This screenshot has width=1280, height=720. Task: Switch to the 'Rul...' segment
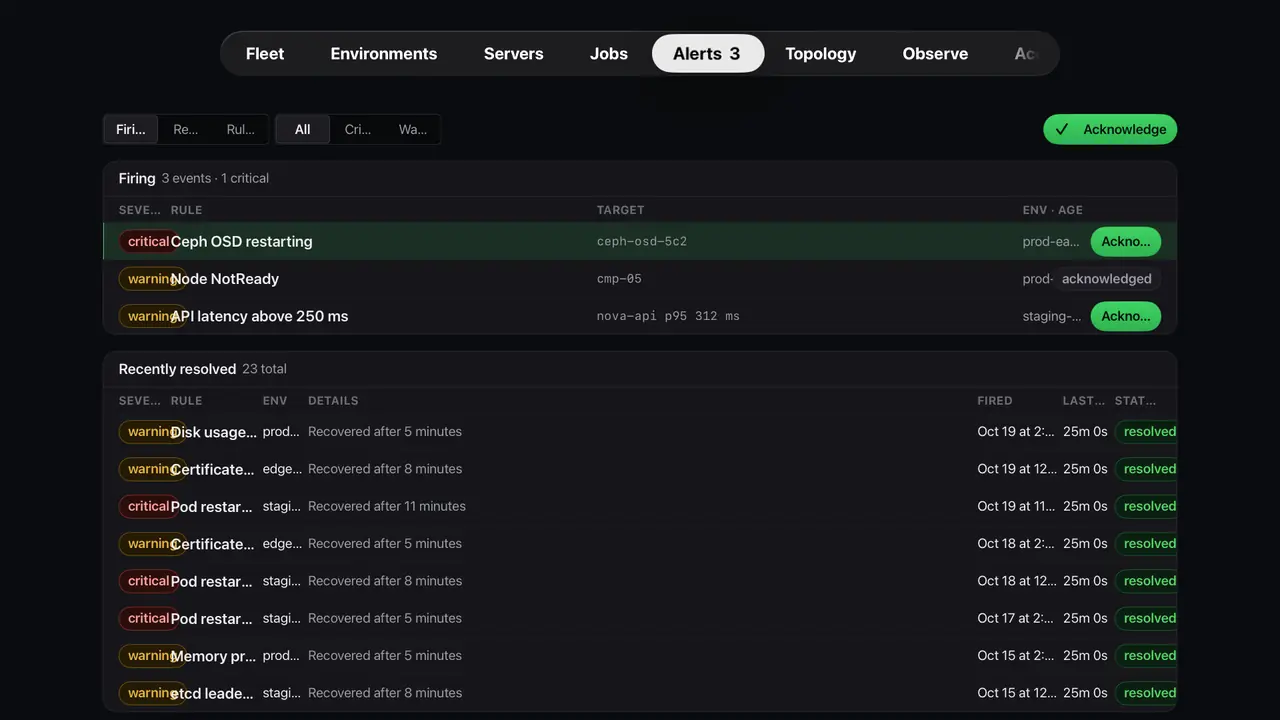[240, 129]
